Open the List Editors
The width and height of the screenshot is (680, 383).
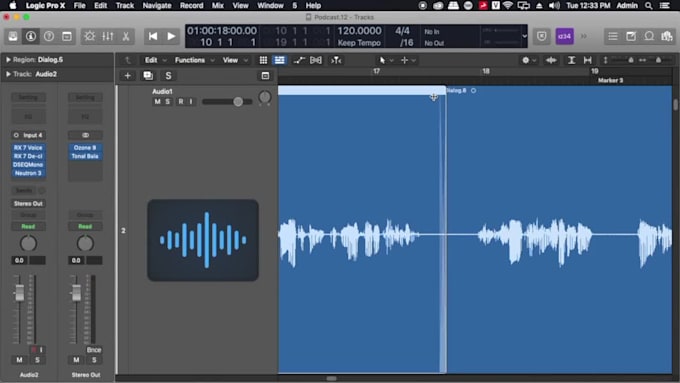[x=613, y=36]
